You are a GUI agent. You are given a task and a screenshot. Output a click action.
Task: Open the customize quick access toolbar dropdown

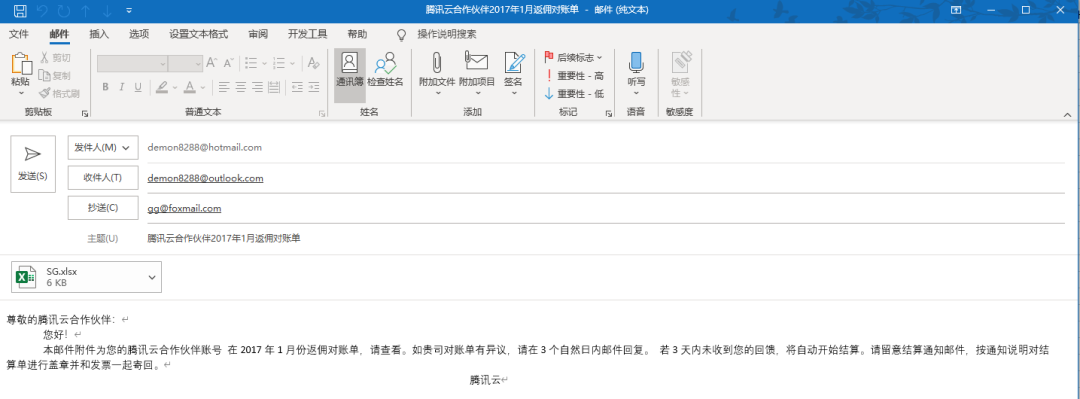coord(129,11)
